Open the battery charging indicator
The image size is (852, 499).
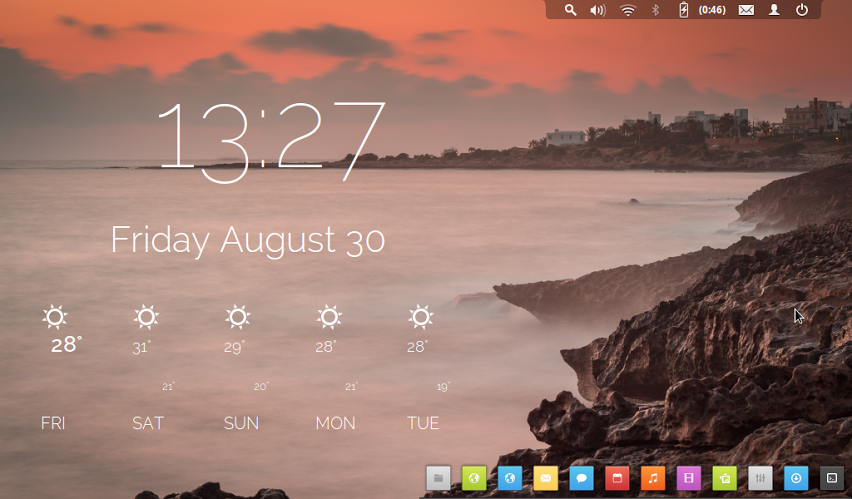point(684,10)
